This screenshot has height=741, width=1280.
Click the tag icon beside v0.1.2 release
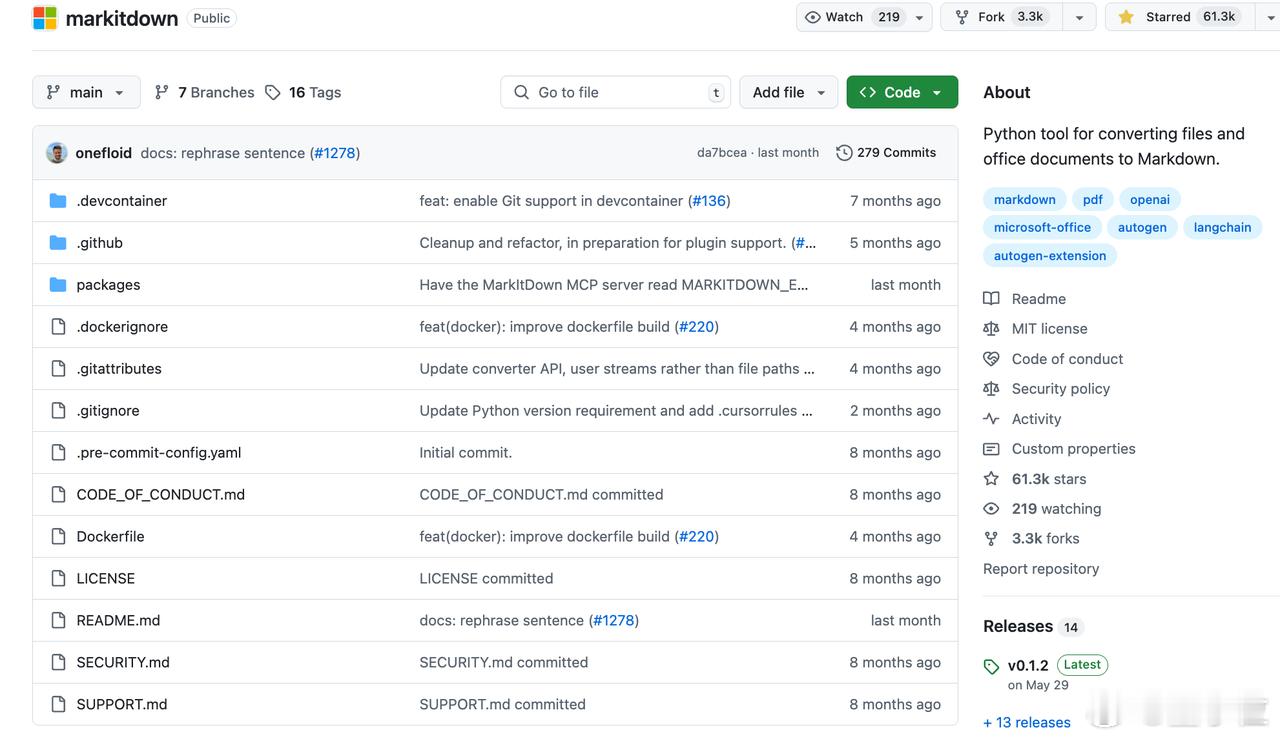click(x=991, y=667)
